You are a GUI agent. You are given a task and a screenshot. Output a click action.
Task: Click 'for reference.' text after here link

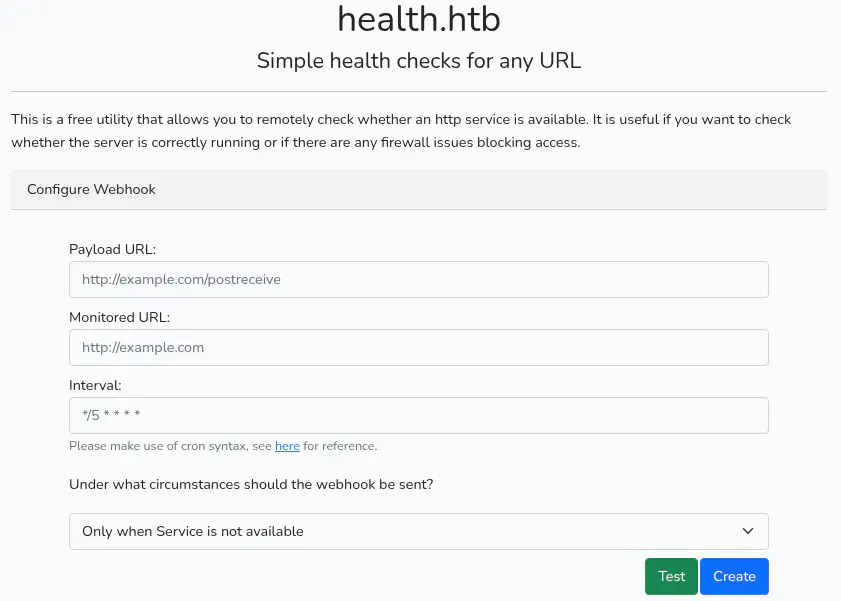coord(340,446)
